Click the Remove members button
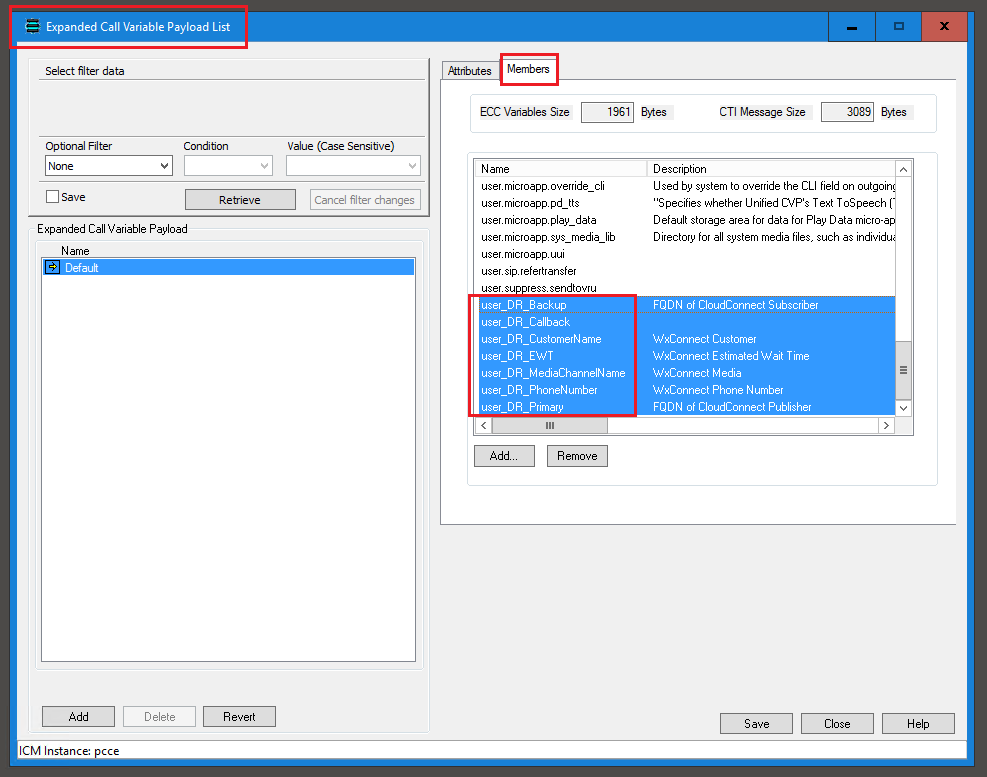The image size is (987, 777). click(577, 456)
